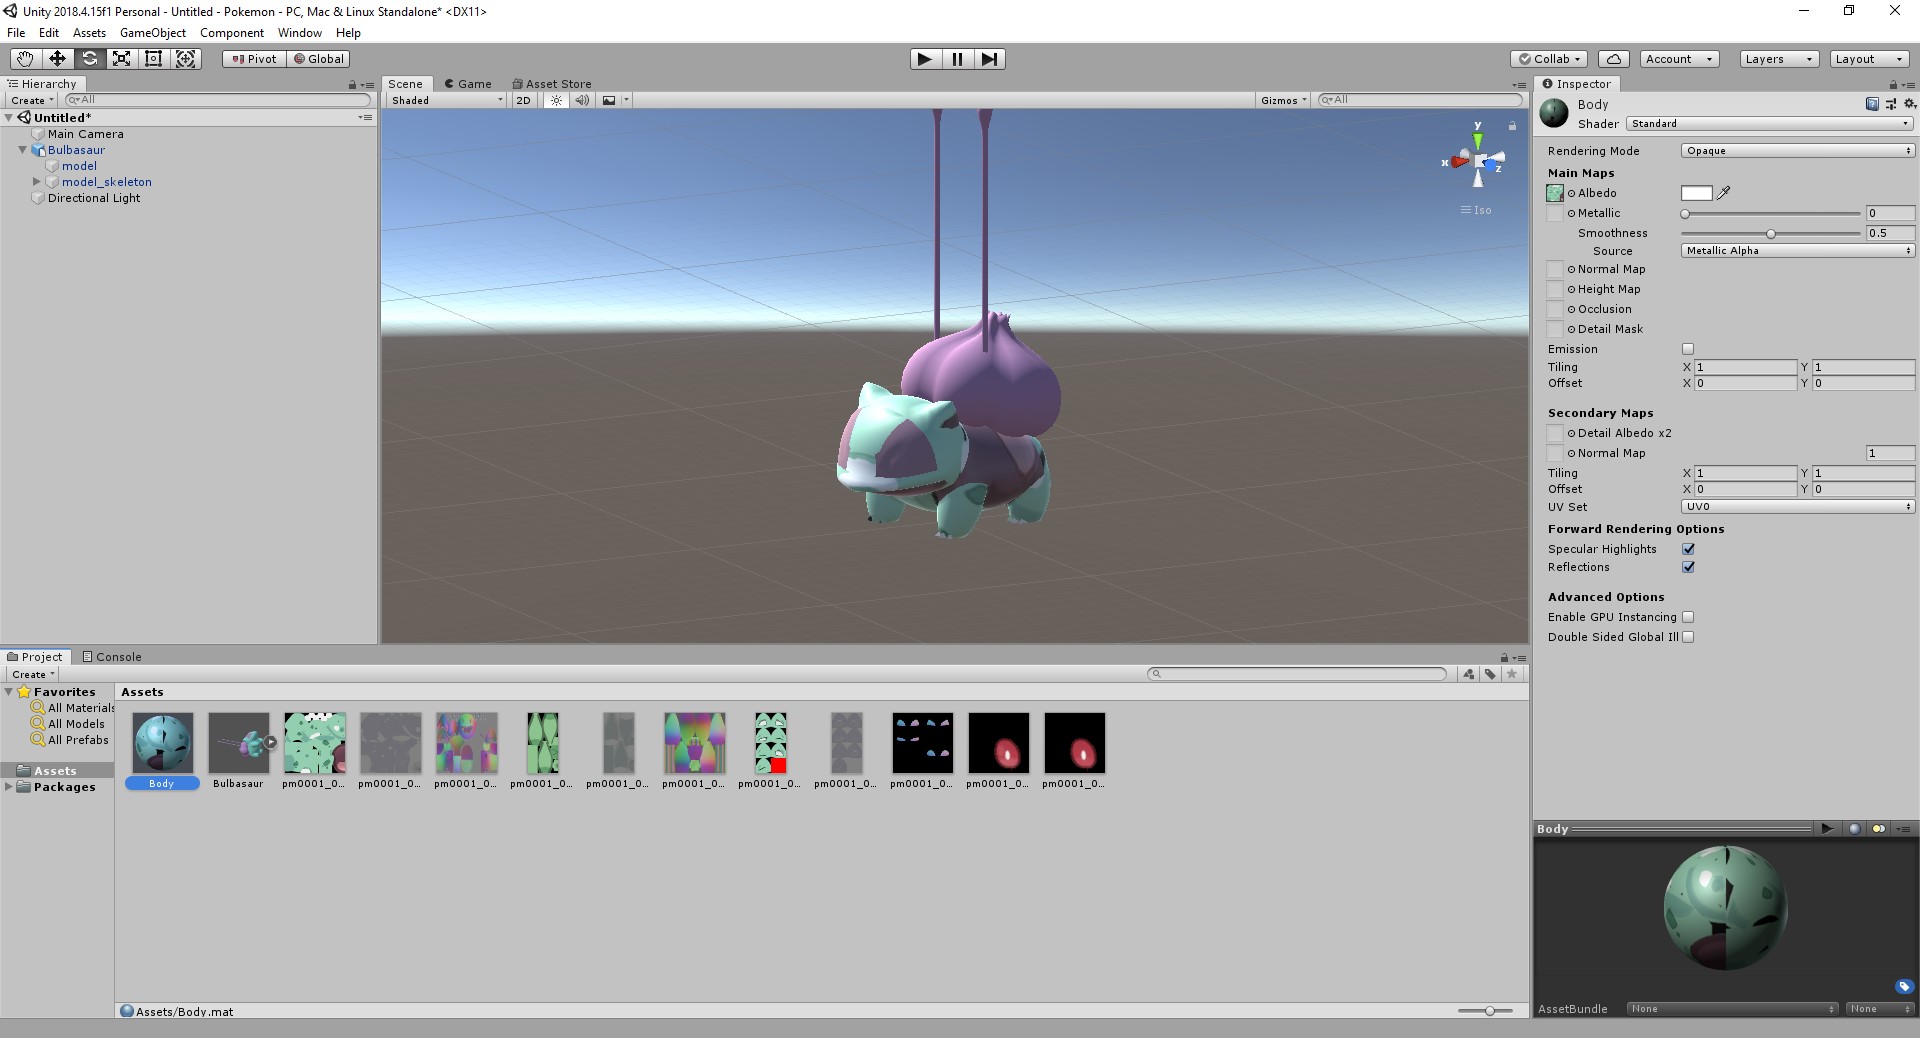Click the Albedo texture slot
This screenshot has height=1038, width=1920.
coord(1555,193)
